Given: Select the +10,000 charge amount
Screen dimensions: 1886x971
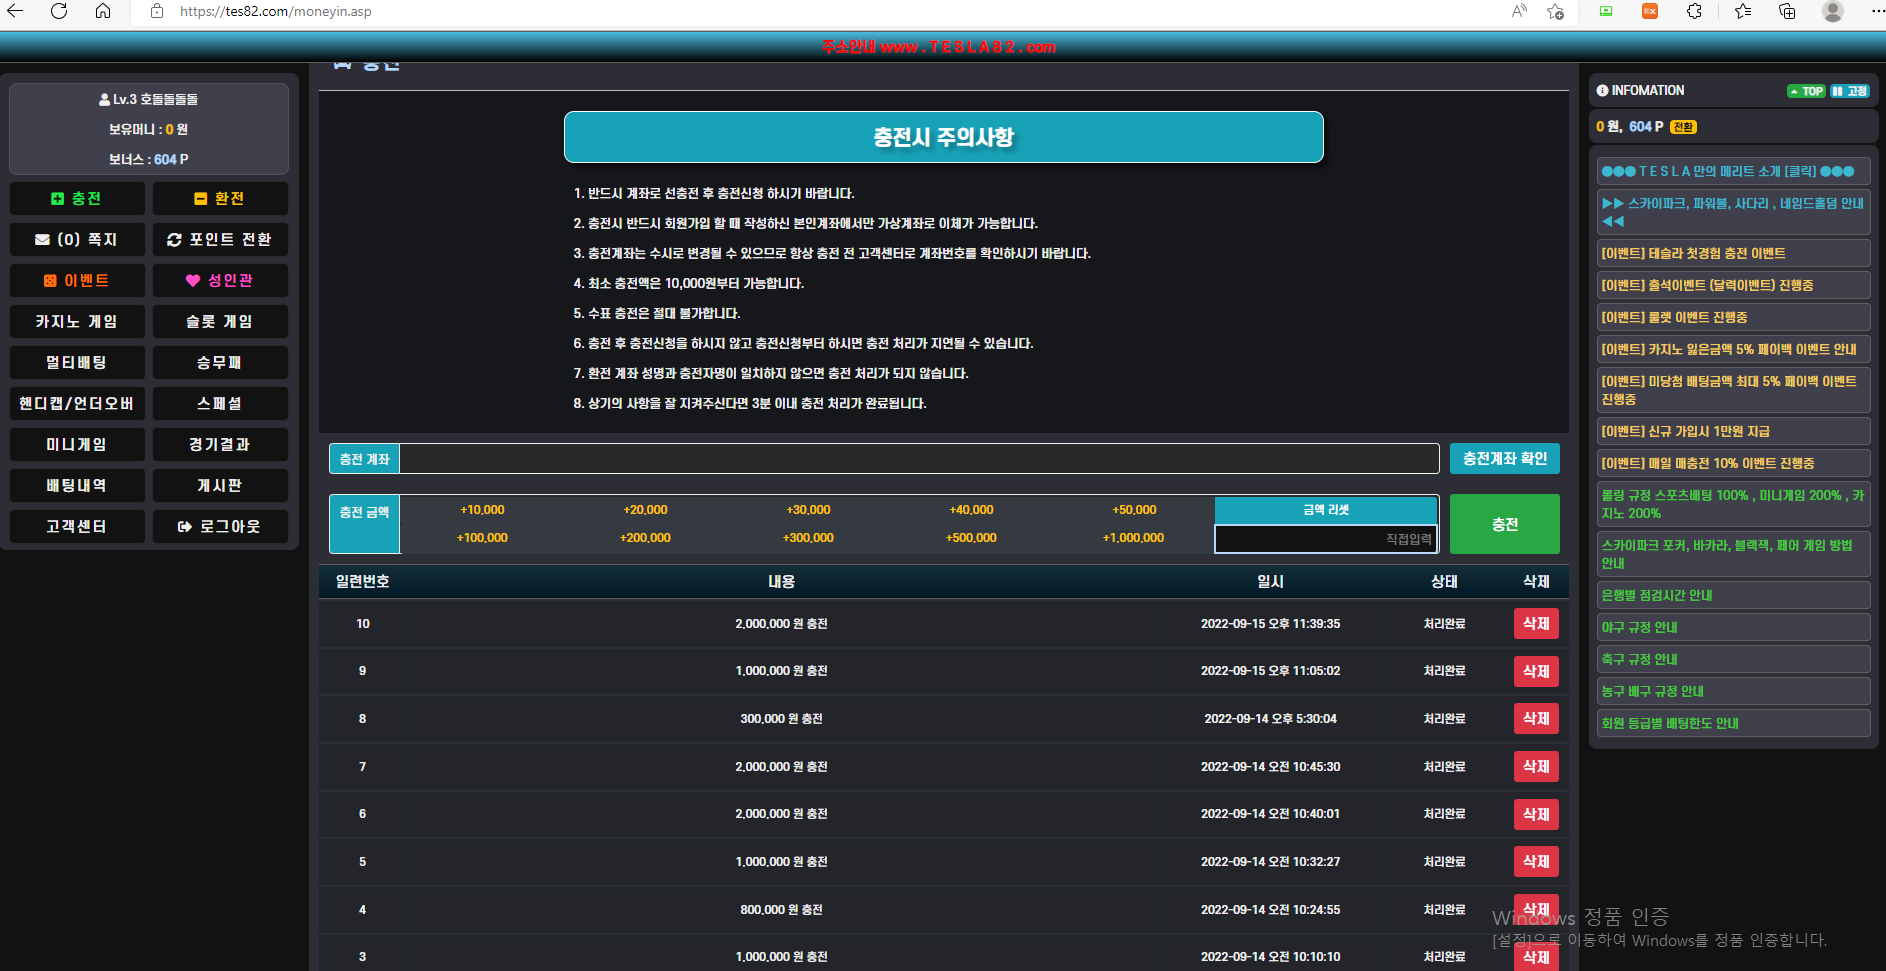Looking at the screenshot, I should coord(482,510).
